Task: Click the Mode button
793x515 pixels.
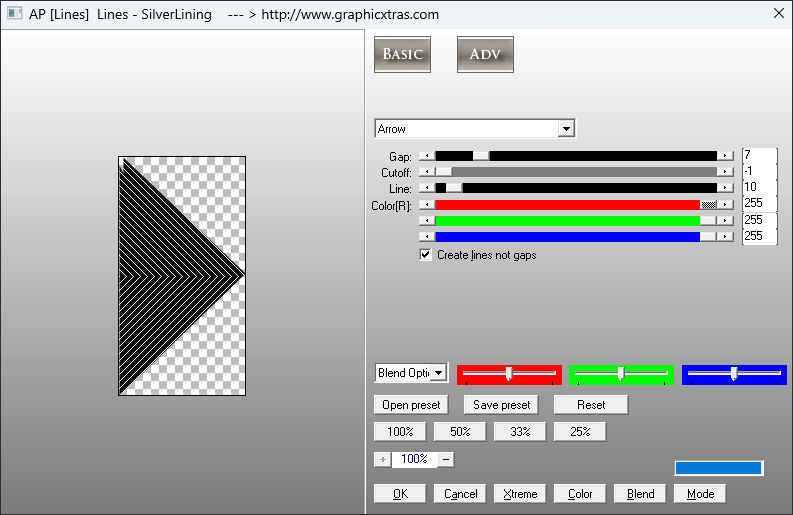Action: tap(700, 493)
